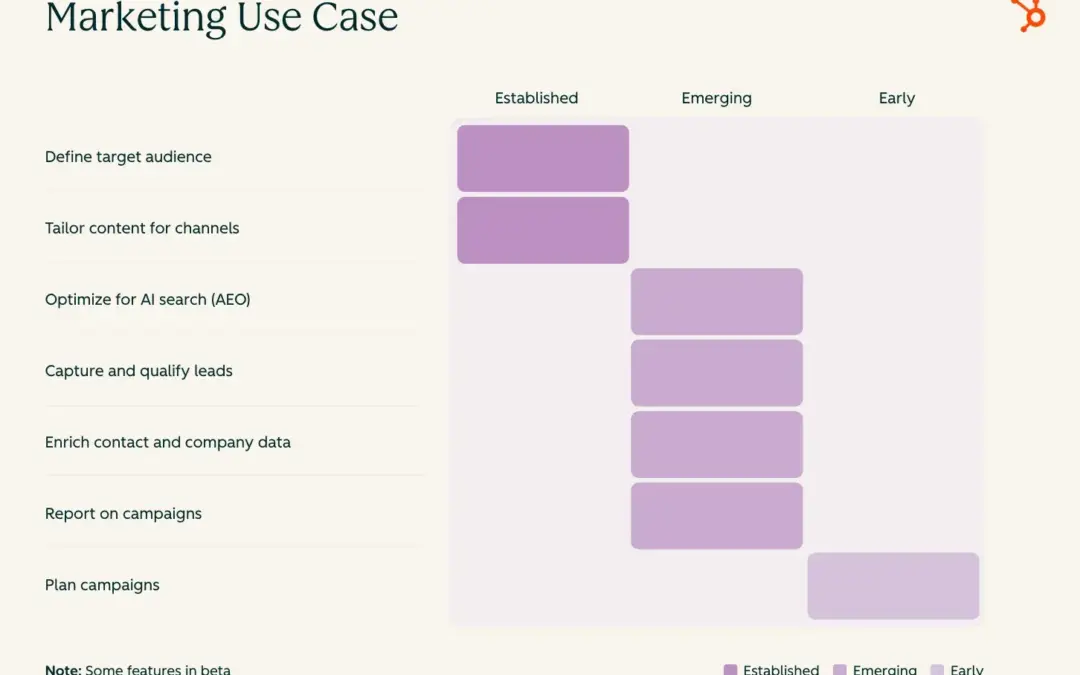Image resolution: width=1080 pixels, height=675 pixels.
Task: Select the Capture and qualify leads label
Action: pos(138,371)
